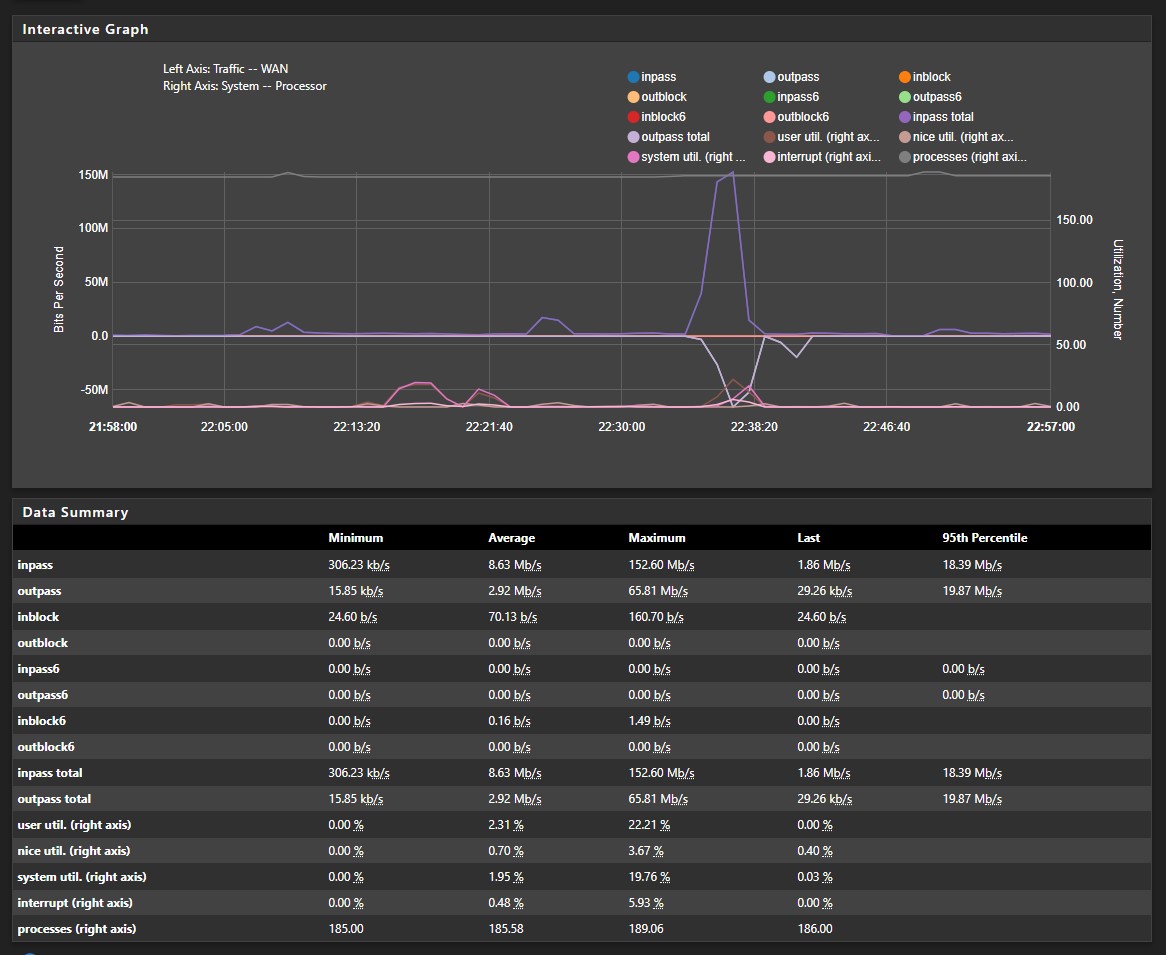1166x955 pixels.
Task: Click the blue inpass legend circle
Action: point(633,77)
